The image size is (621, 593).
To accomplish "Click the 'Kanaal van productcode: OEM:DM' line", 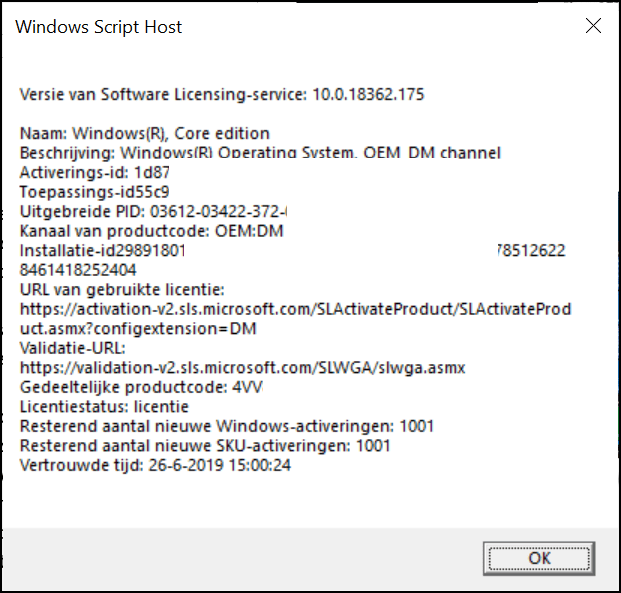I will click(151, 231).
